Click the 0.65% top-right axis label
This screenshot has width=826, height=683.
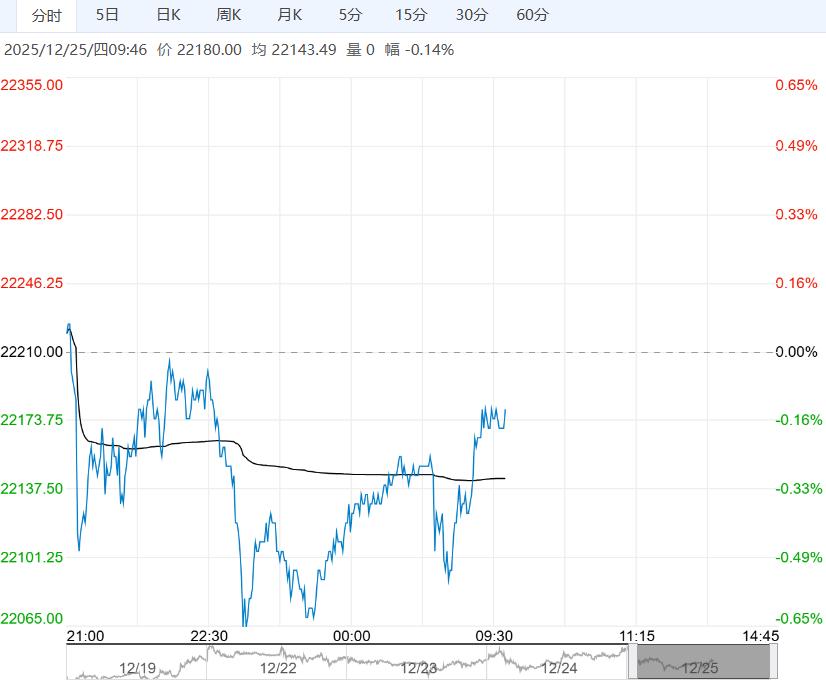pos(796,85)
